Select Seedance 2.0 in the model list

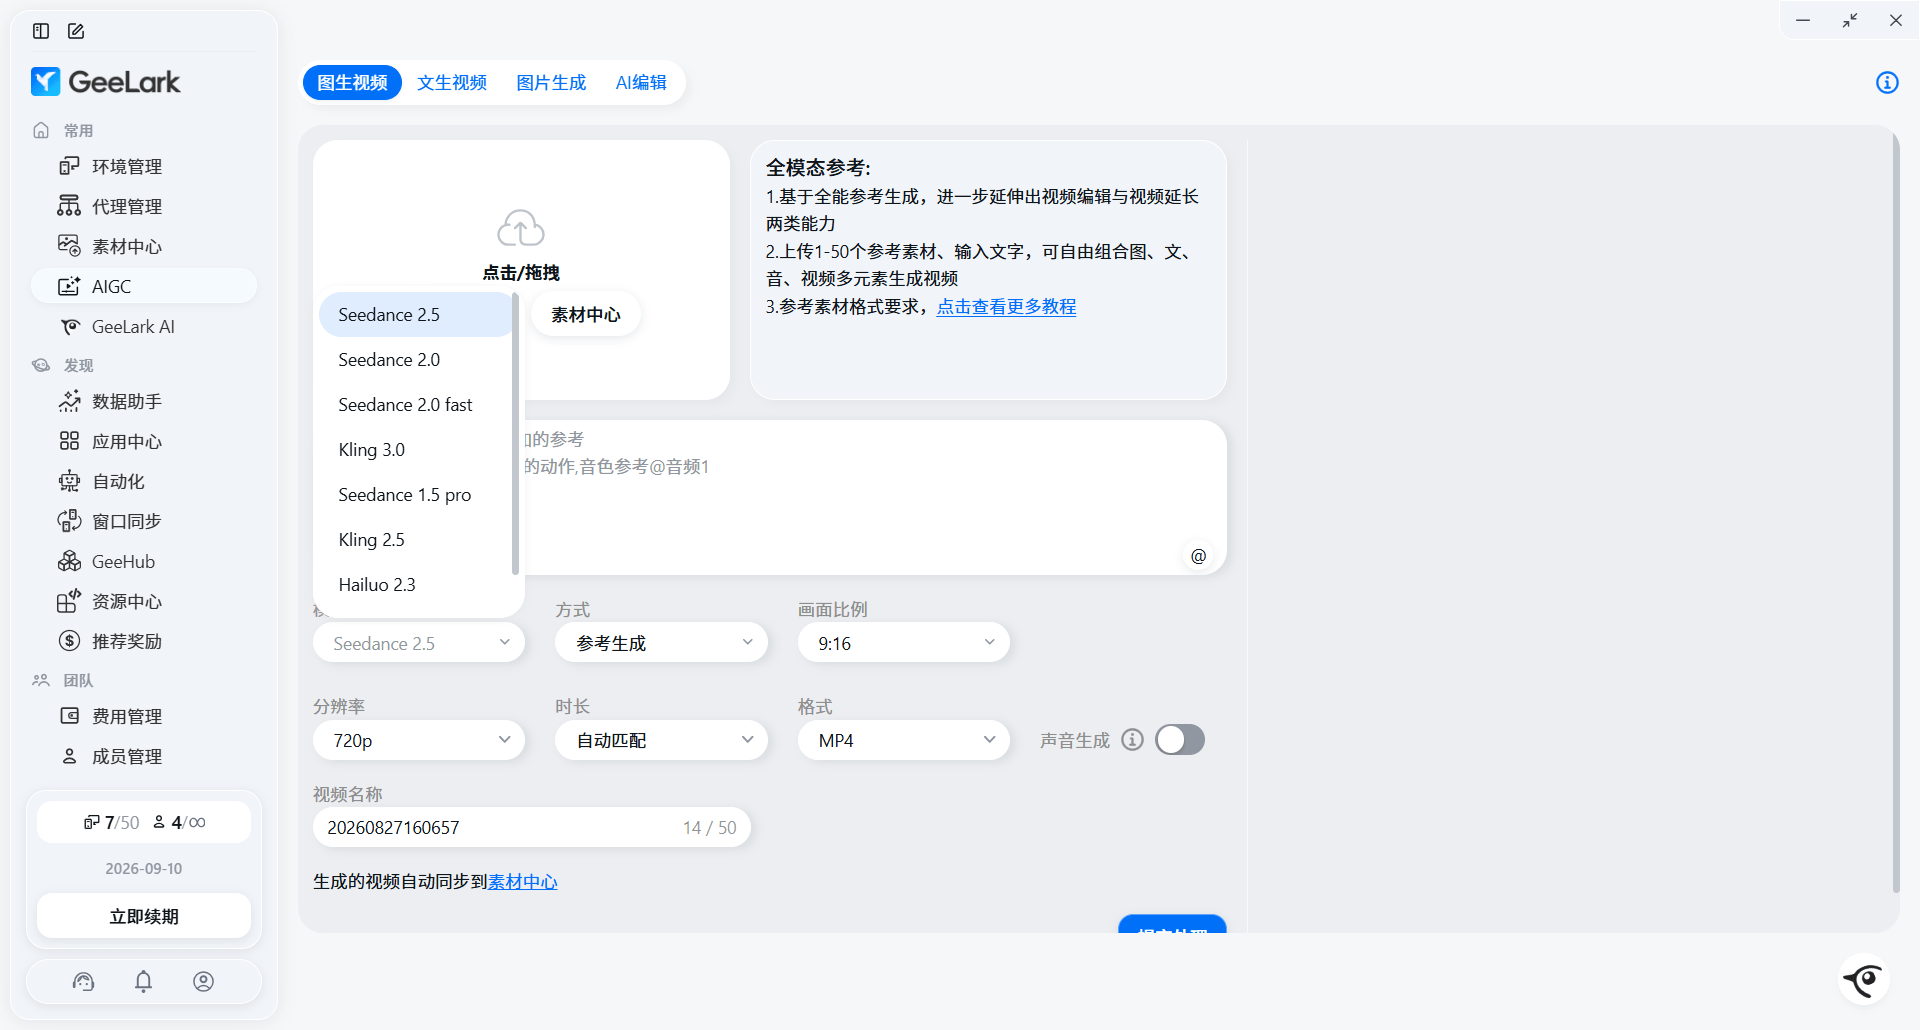[415, 360]
